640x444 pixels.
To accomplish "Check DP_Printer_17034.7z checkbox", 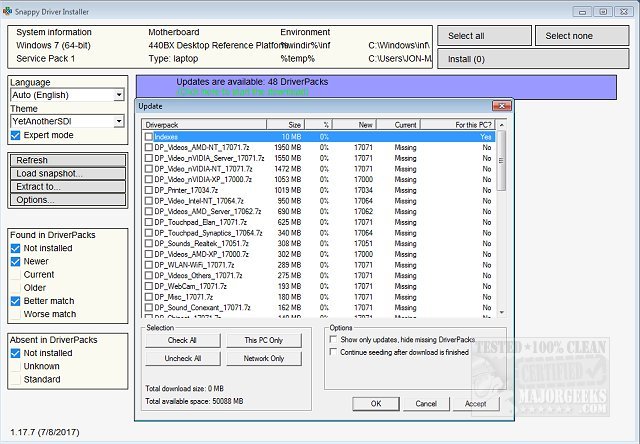I will (x=149, y=190).
